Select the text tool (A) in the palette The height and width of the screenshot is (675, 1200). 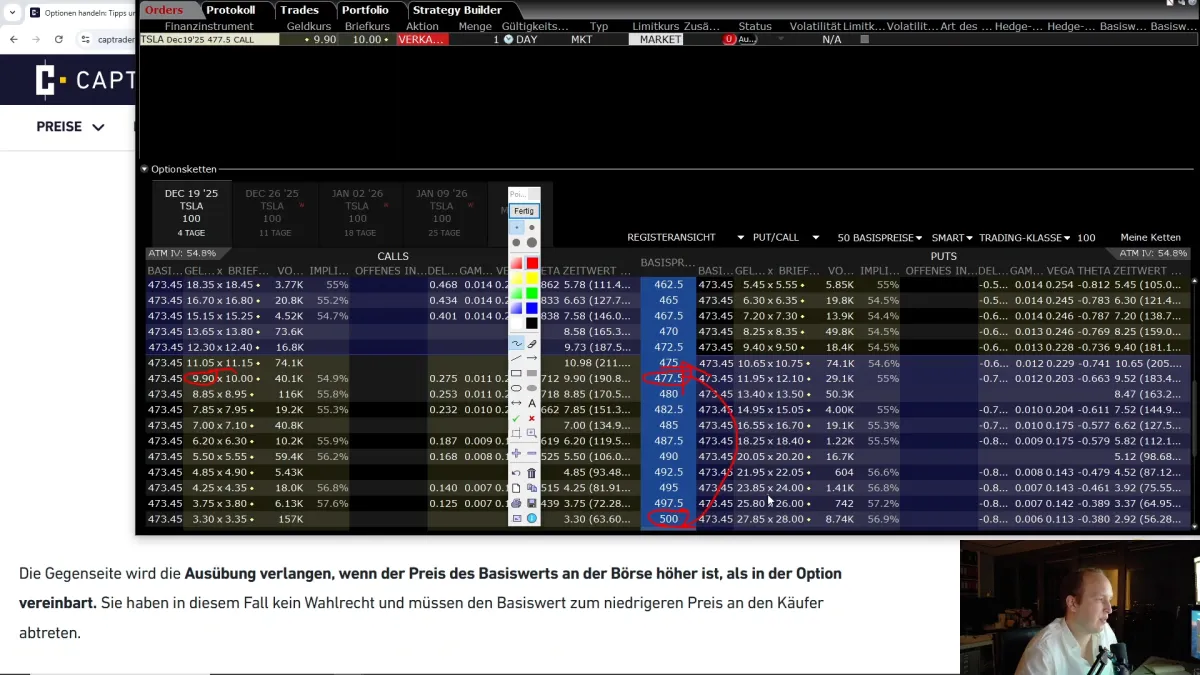pyautogui.click(x=532, y=401)
